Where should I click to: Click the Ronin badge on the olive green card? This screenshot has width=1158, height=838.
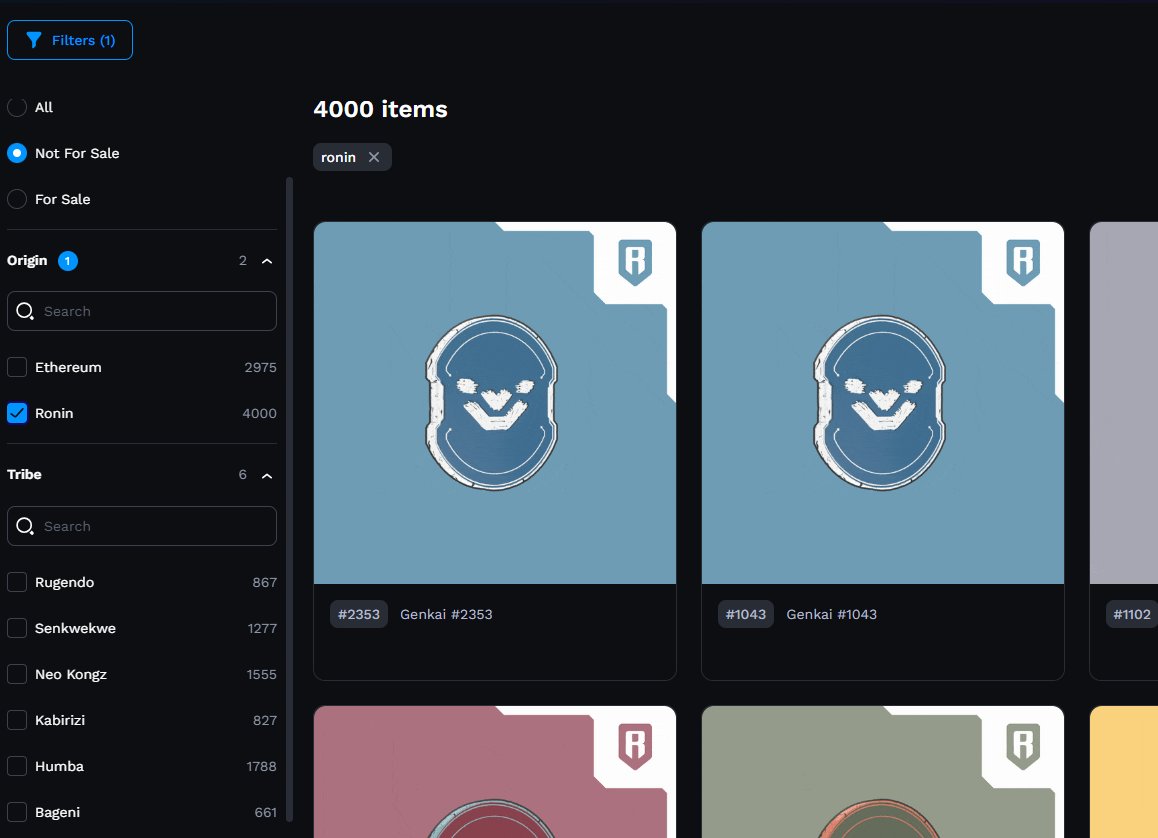coord(1023,746)
